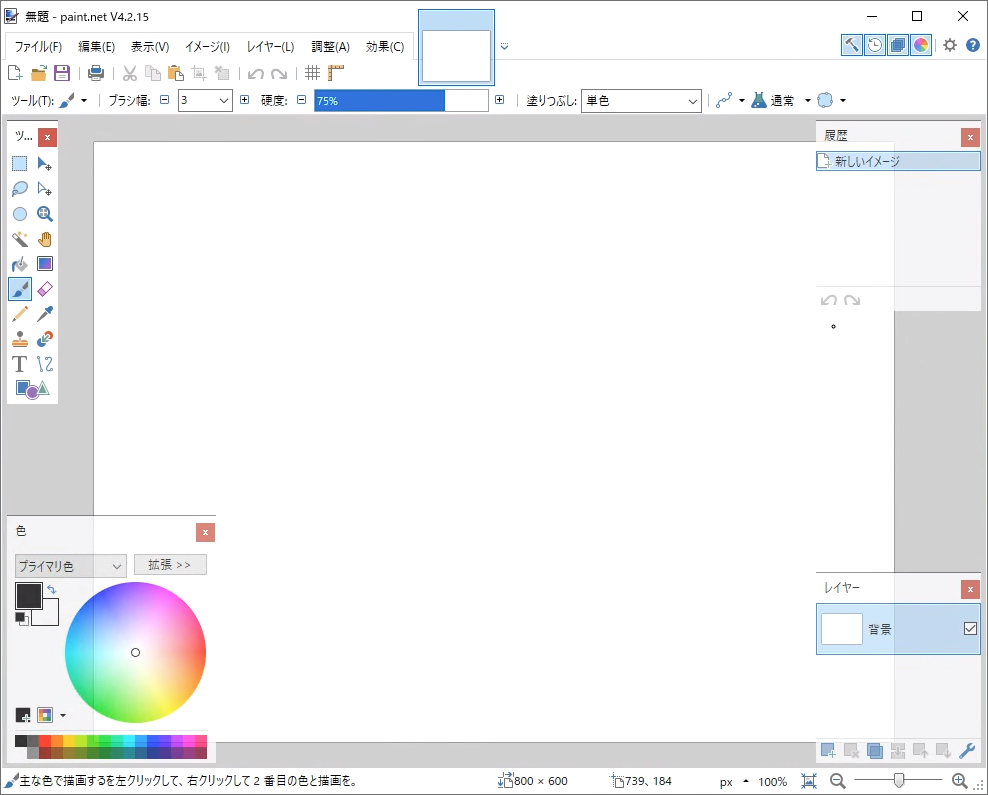
Task: Open the レイヤー(L) menu
Action: pos(270,47)
